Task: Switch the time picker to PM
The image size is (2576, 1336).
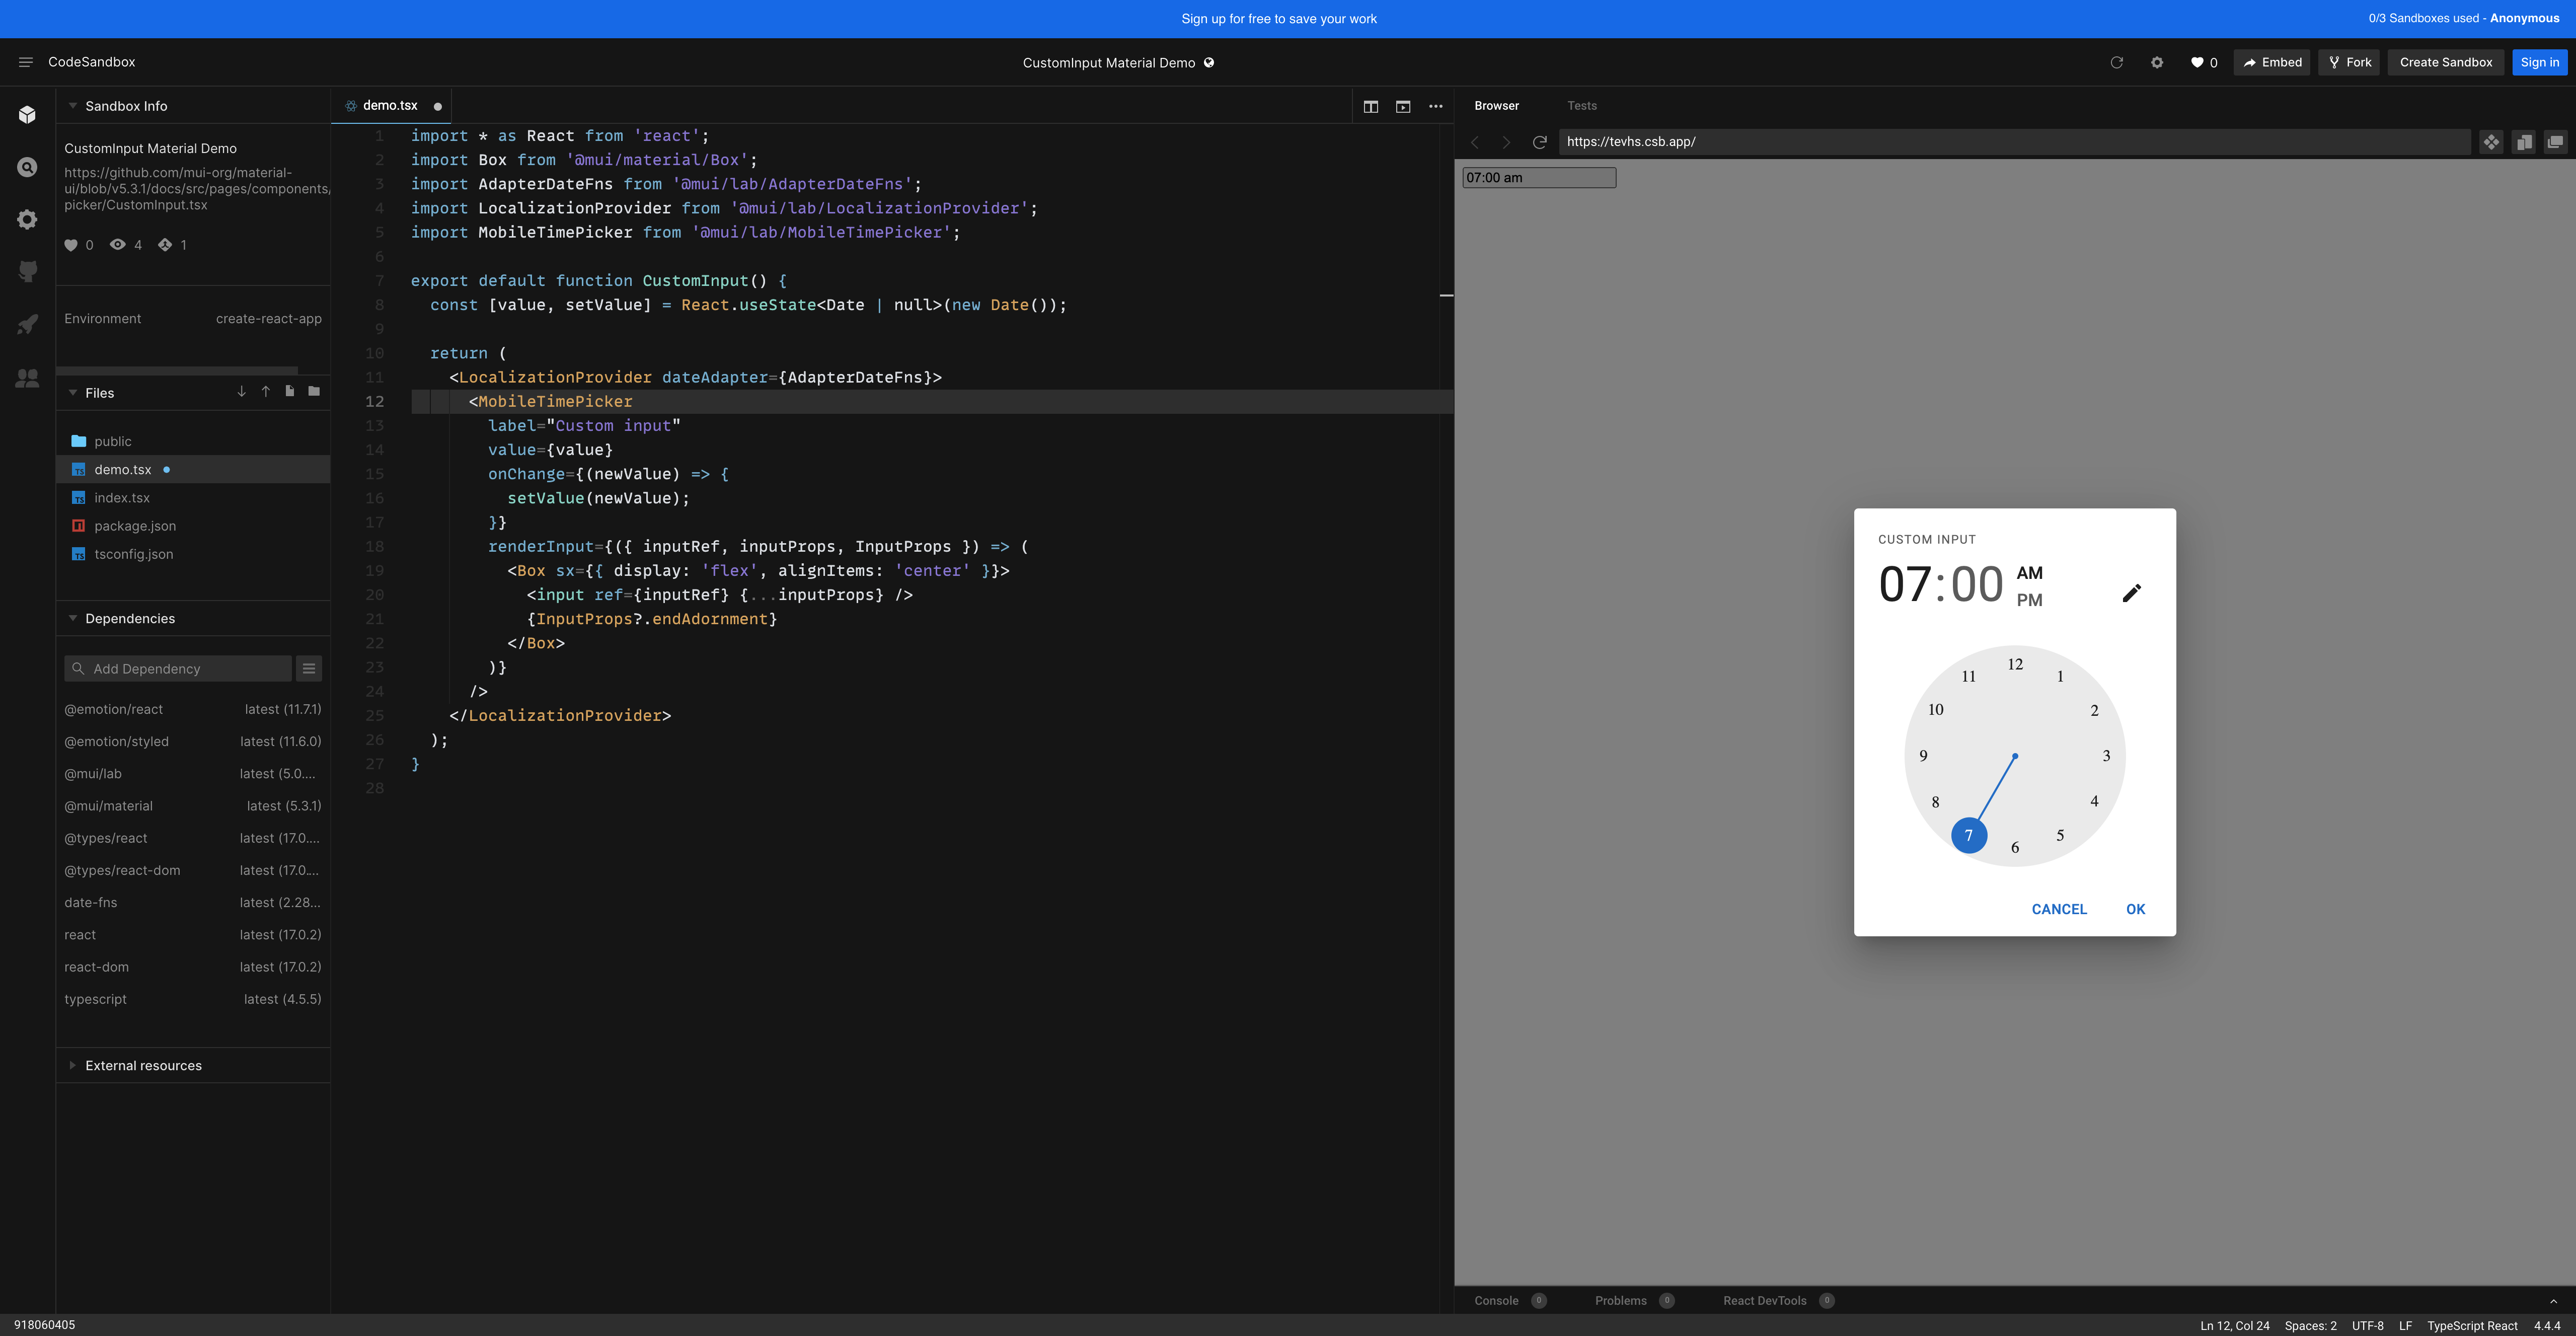Action: [2029, 600]
